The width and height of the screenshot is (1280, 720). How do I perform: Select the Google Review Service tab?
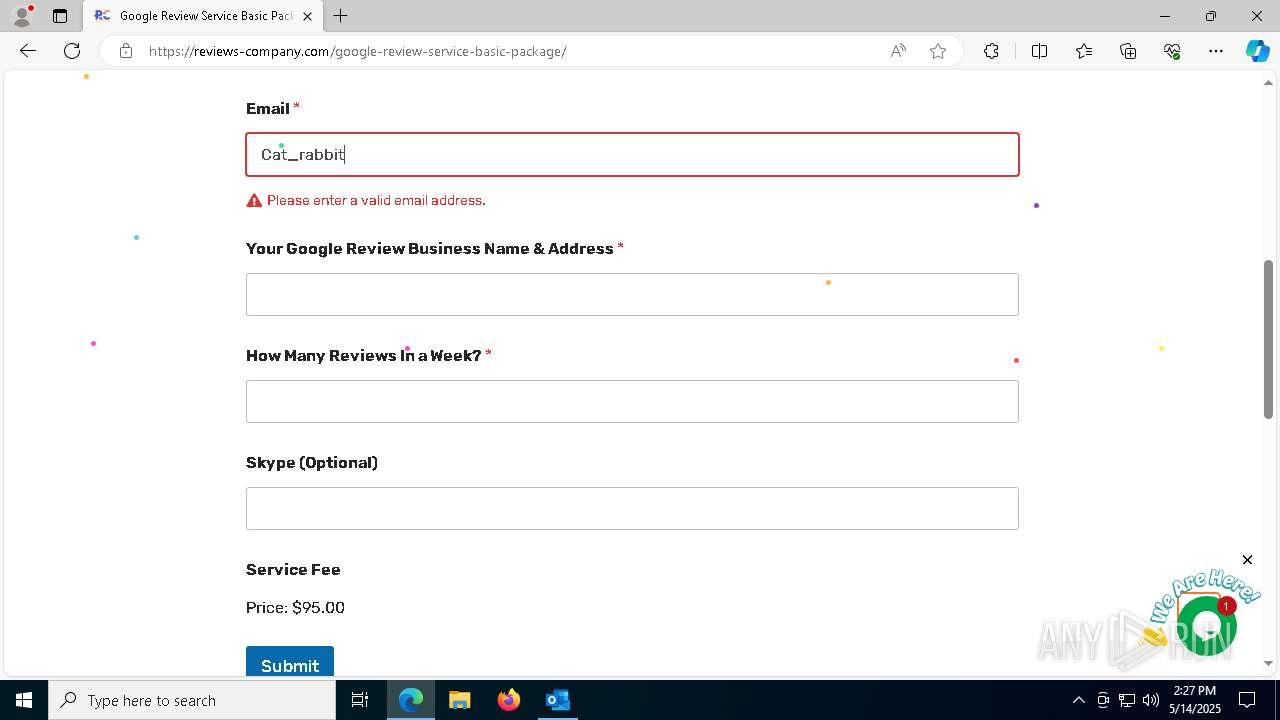[x=200, y=16]
